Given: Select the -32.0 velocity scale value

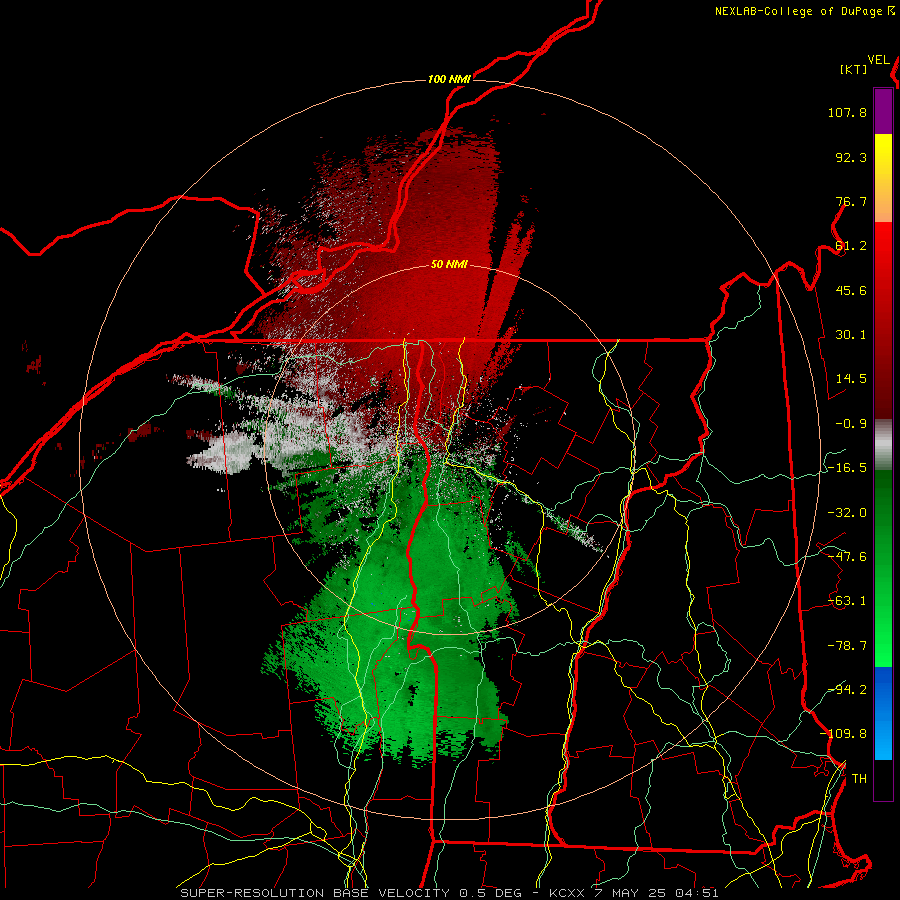Looking at the screenshot, I should 847,513.
